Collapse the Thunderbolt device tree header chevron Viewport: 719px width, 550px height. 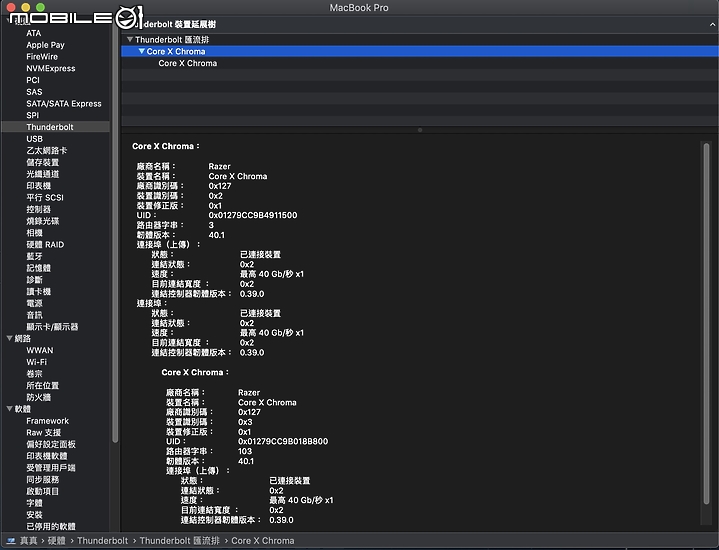point(712,24)
